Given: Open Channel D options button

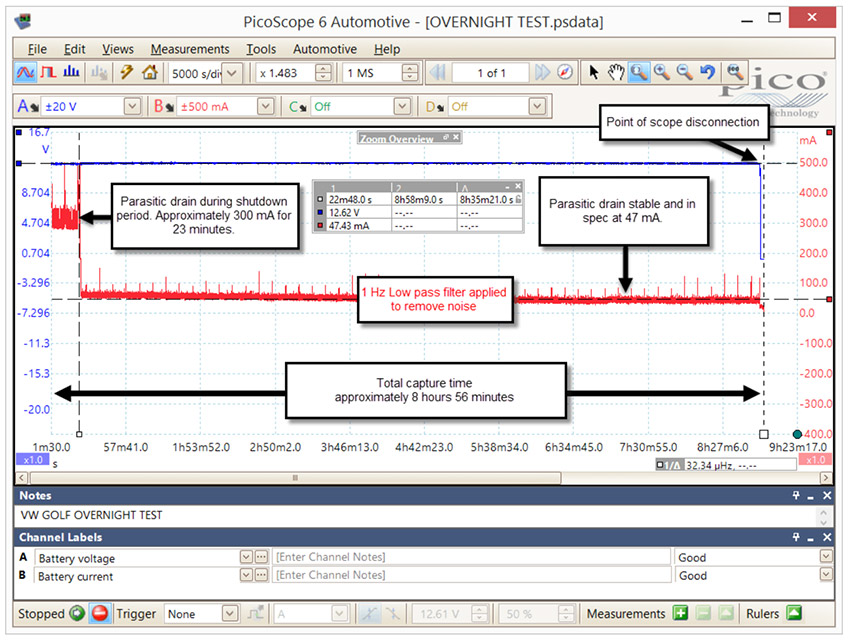Looking at the screenshot, I should click(436, 106).
